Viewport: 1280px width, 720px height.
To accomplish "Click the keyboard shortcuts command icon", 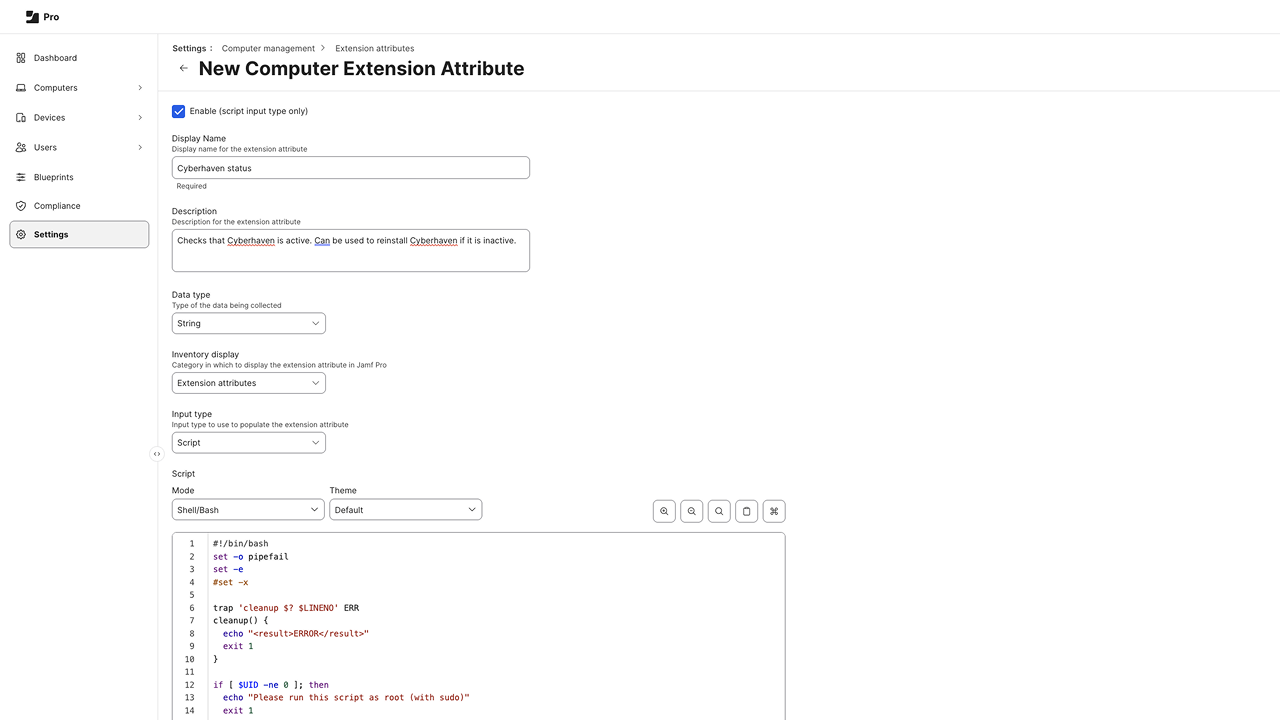I will pyautogui.click(x=773, y=511).
